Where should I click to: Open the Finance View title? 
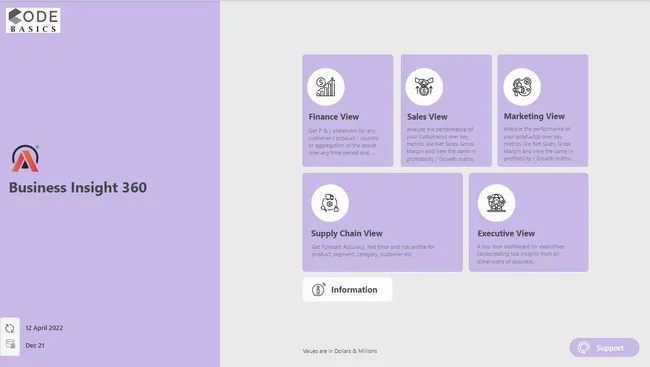[334, 117]
